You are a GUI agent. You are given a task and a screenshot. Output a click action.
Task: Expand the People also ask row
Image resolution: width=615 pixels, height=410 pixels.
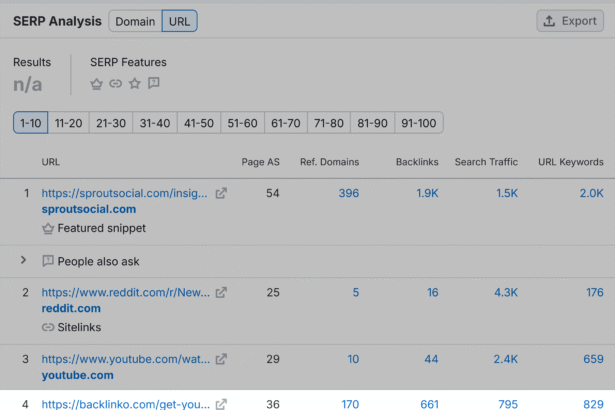(23, 261)
